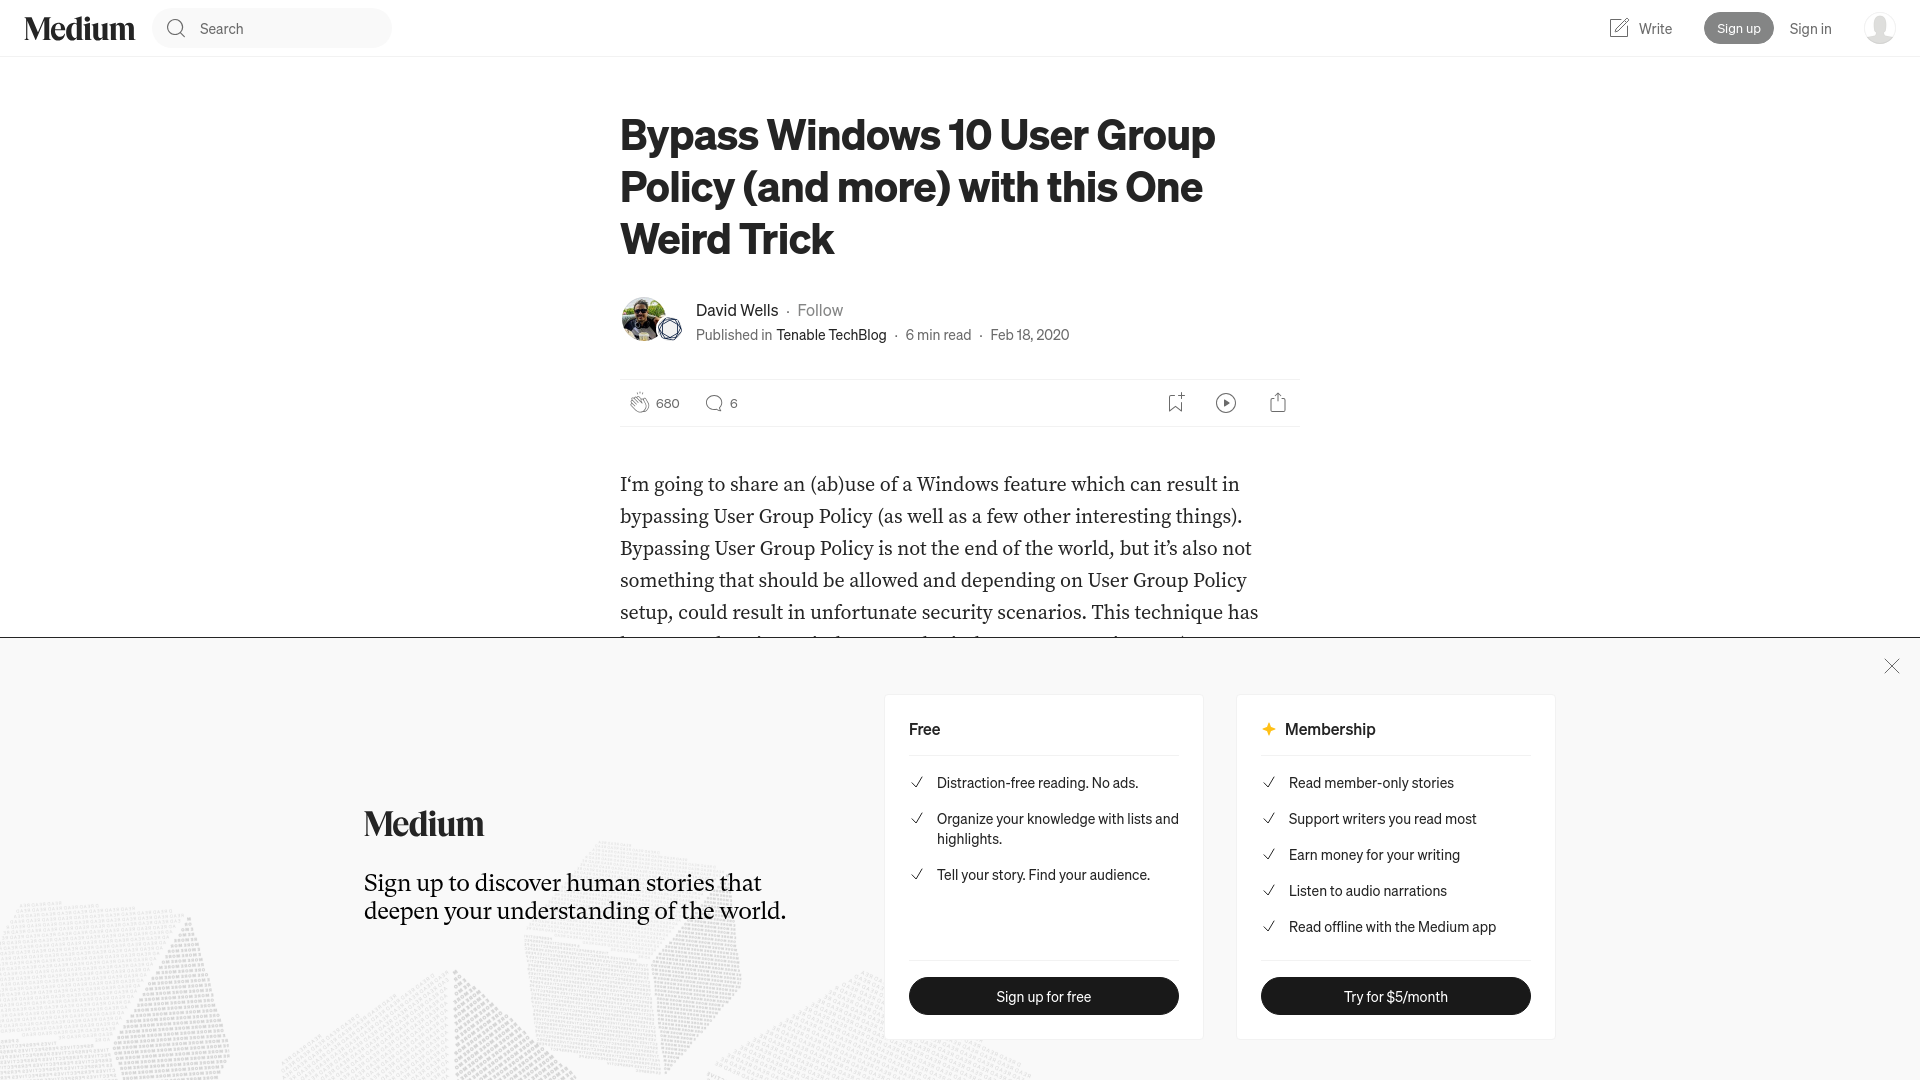Click the Sign in link in top nav

coord(1811,28)
